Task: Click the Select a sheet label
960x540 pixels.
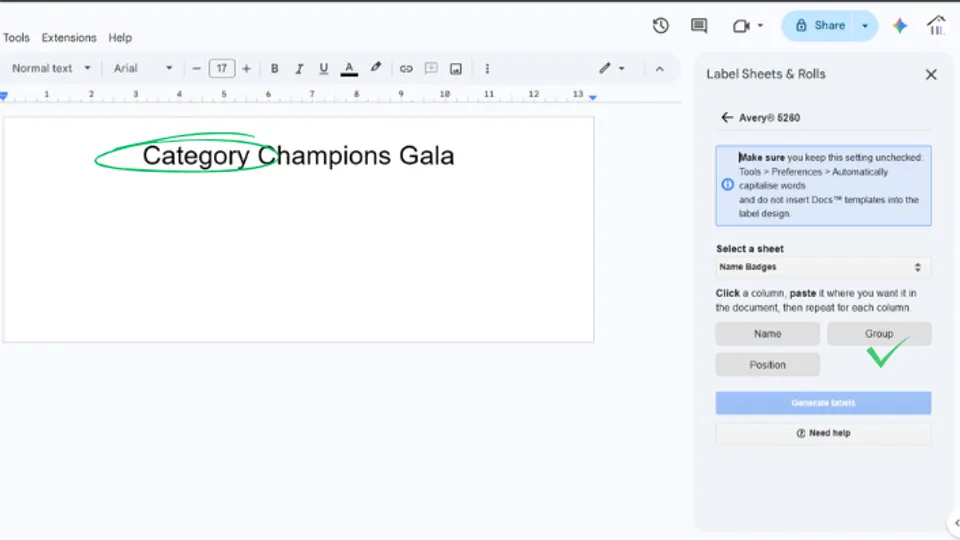Action: pyautogui.click(x=749, y=249)
